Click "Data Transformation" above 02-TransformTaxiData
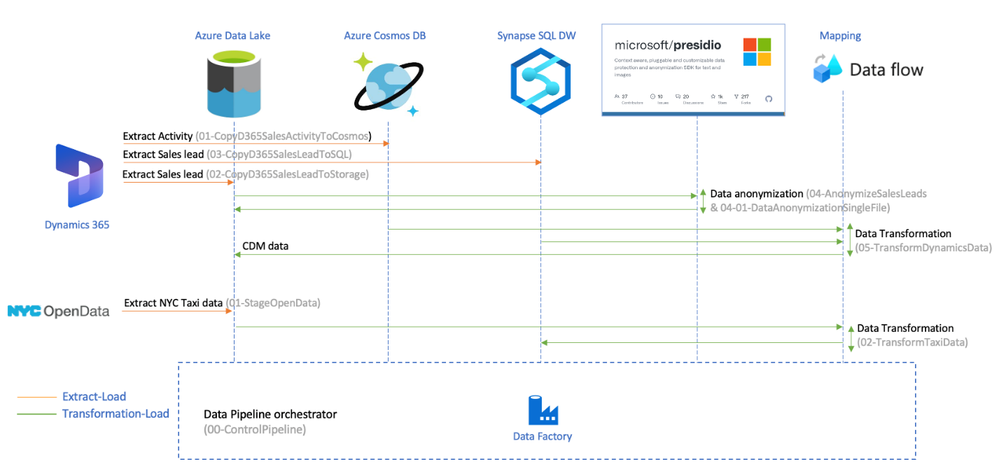The height and width of the screenshot is (471, 999). pyautogui.click(x=905, y=328)
